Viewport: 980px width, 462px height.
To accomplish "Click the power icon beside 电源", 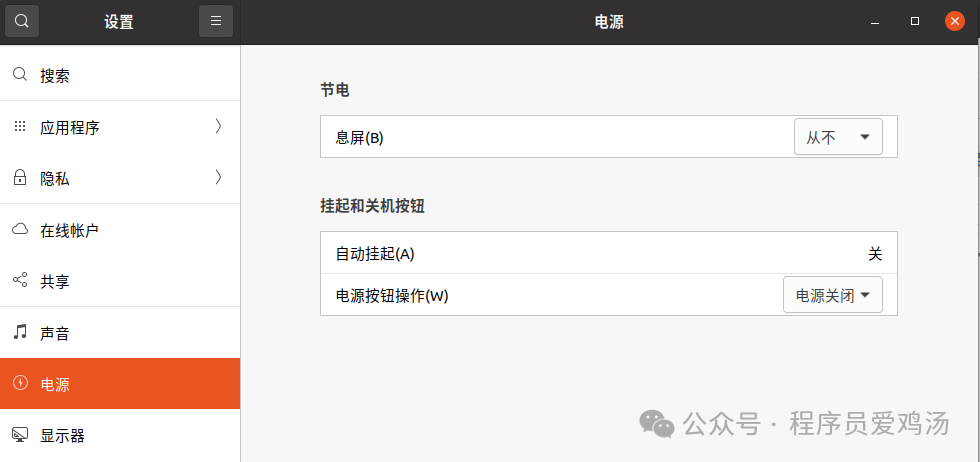I will click(19, 384).
